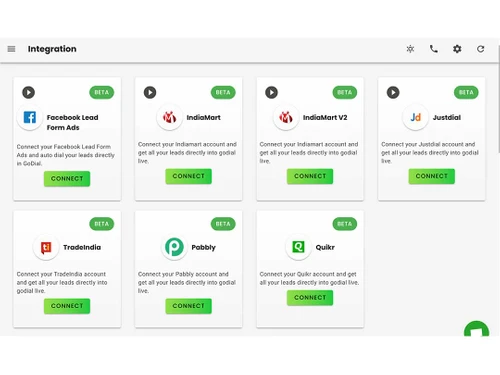Open settings via the gear icon
500x375 pixels.
pos(457,49)
